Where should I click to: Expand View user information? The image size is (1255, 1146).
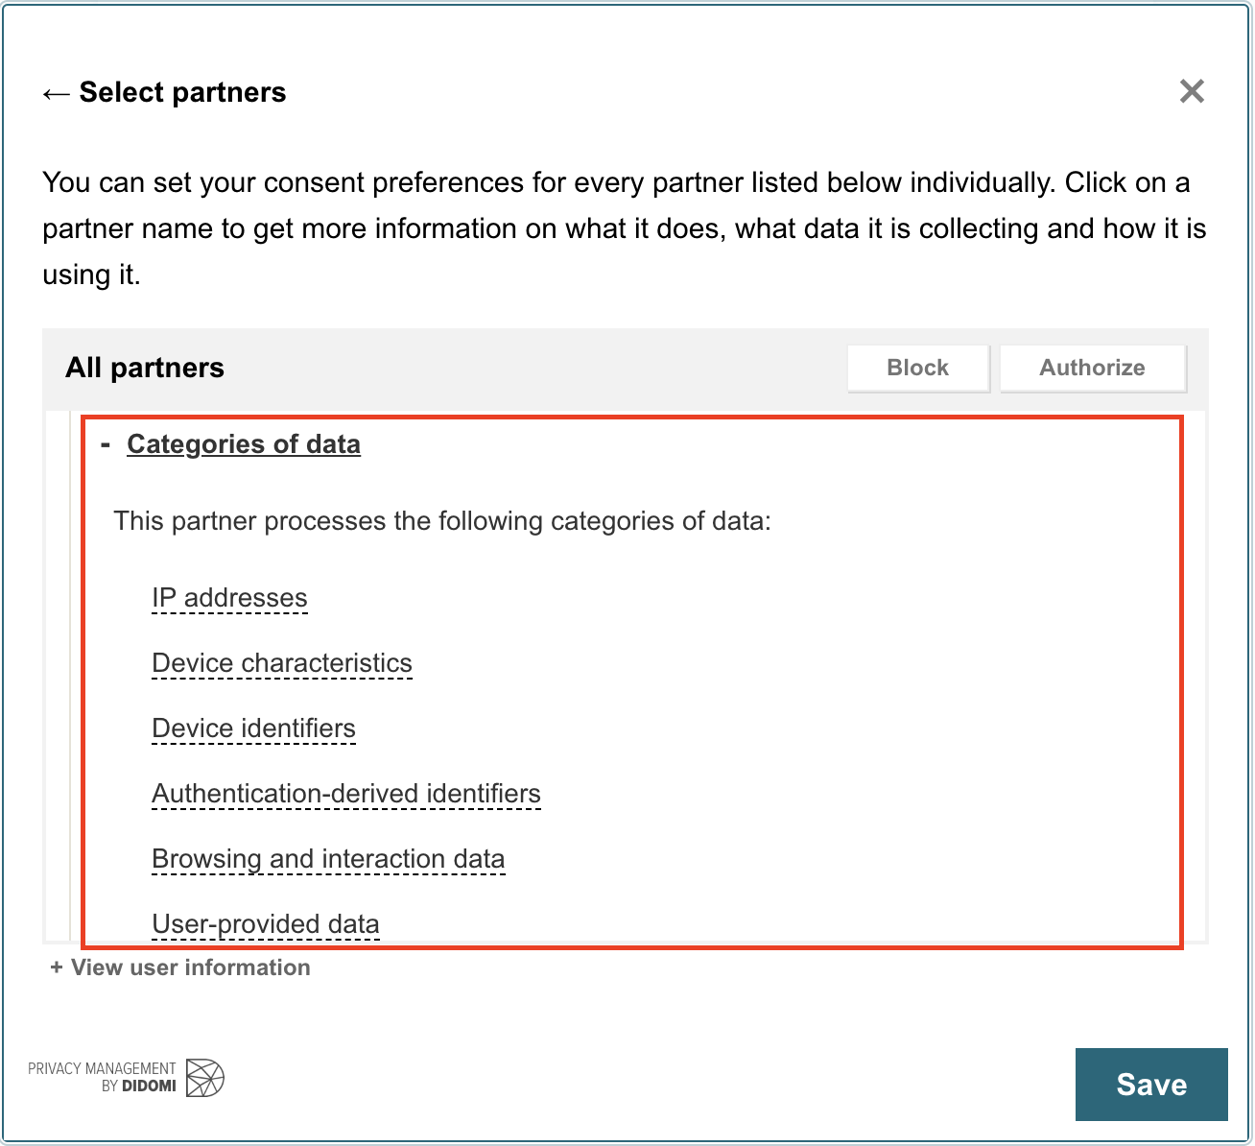pyautogui.click(x=180, y=968)
